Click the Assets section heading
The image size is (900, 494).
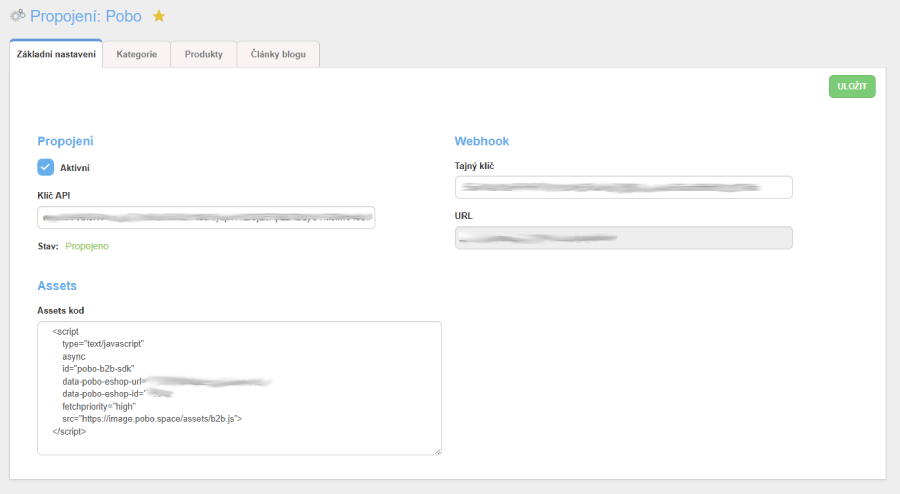57,285
